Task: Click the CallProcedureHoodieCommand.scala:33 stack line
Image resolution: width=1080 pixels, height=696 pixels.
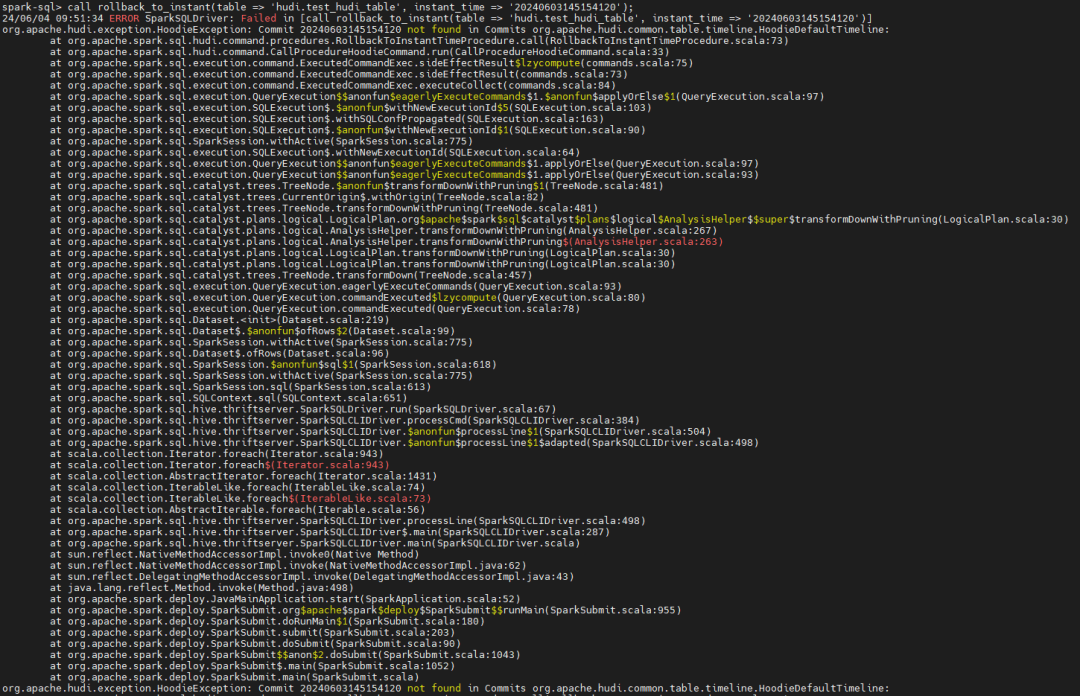Action: pos(360,52)
